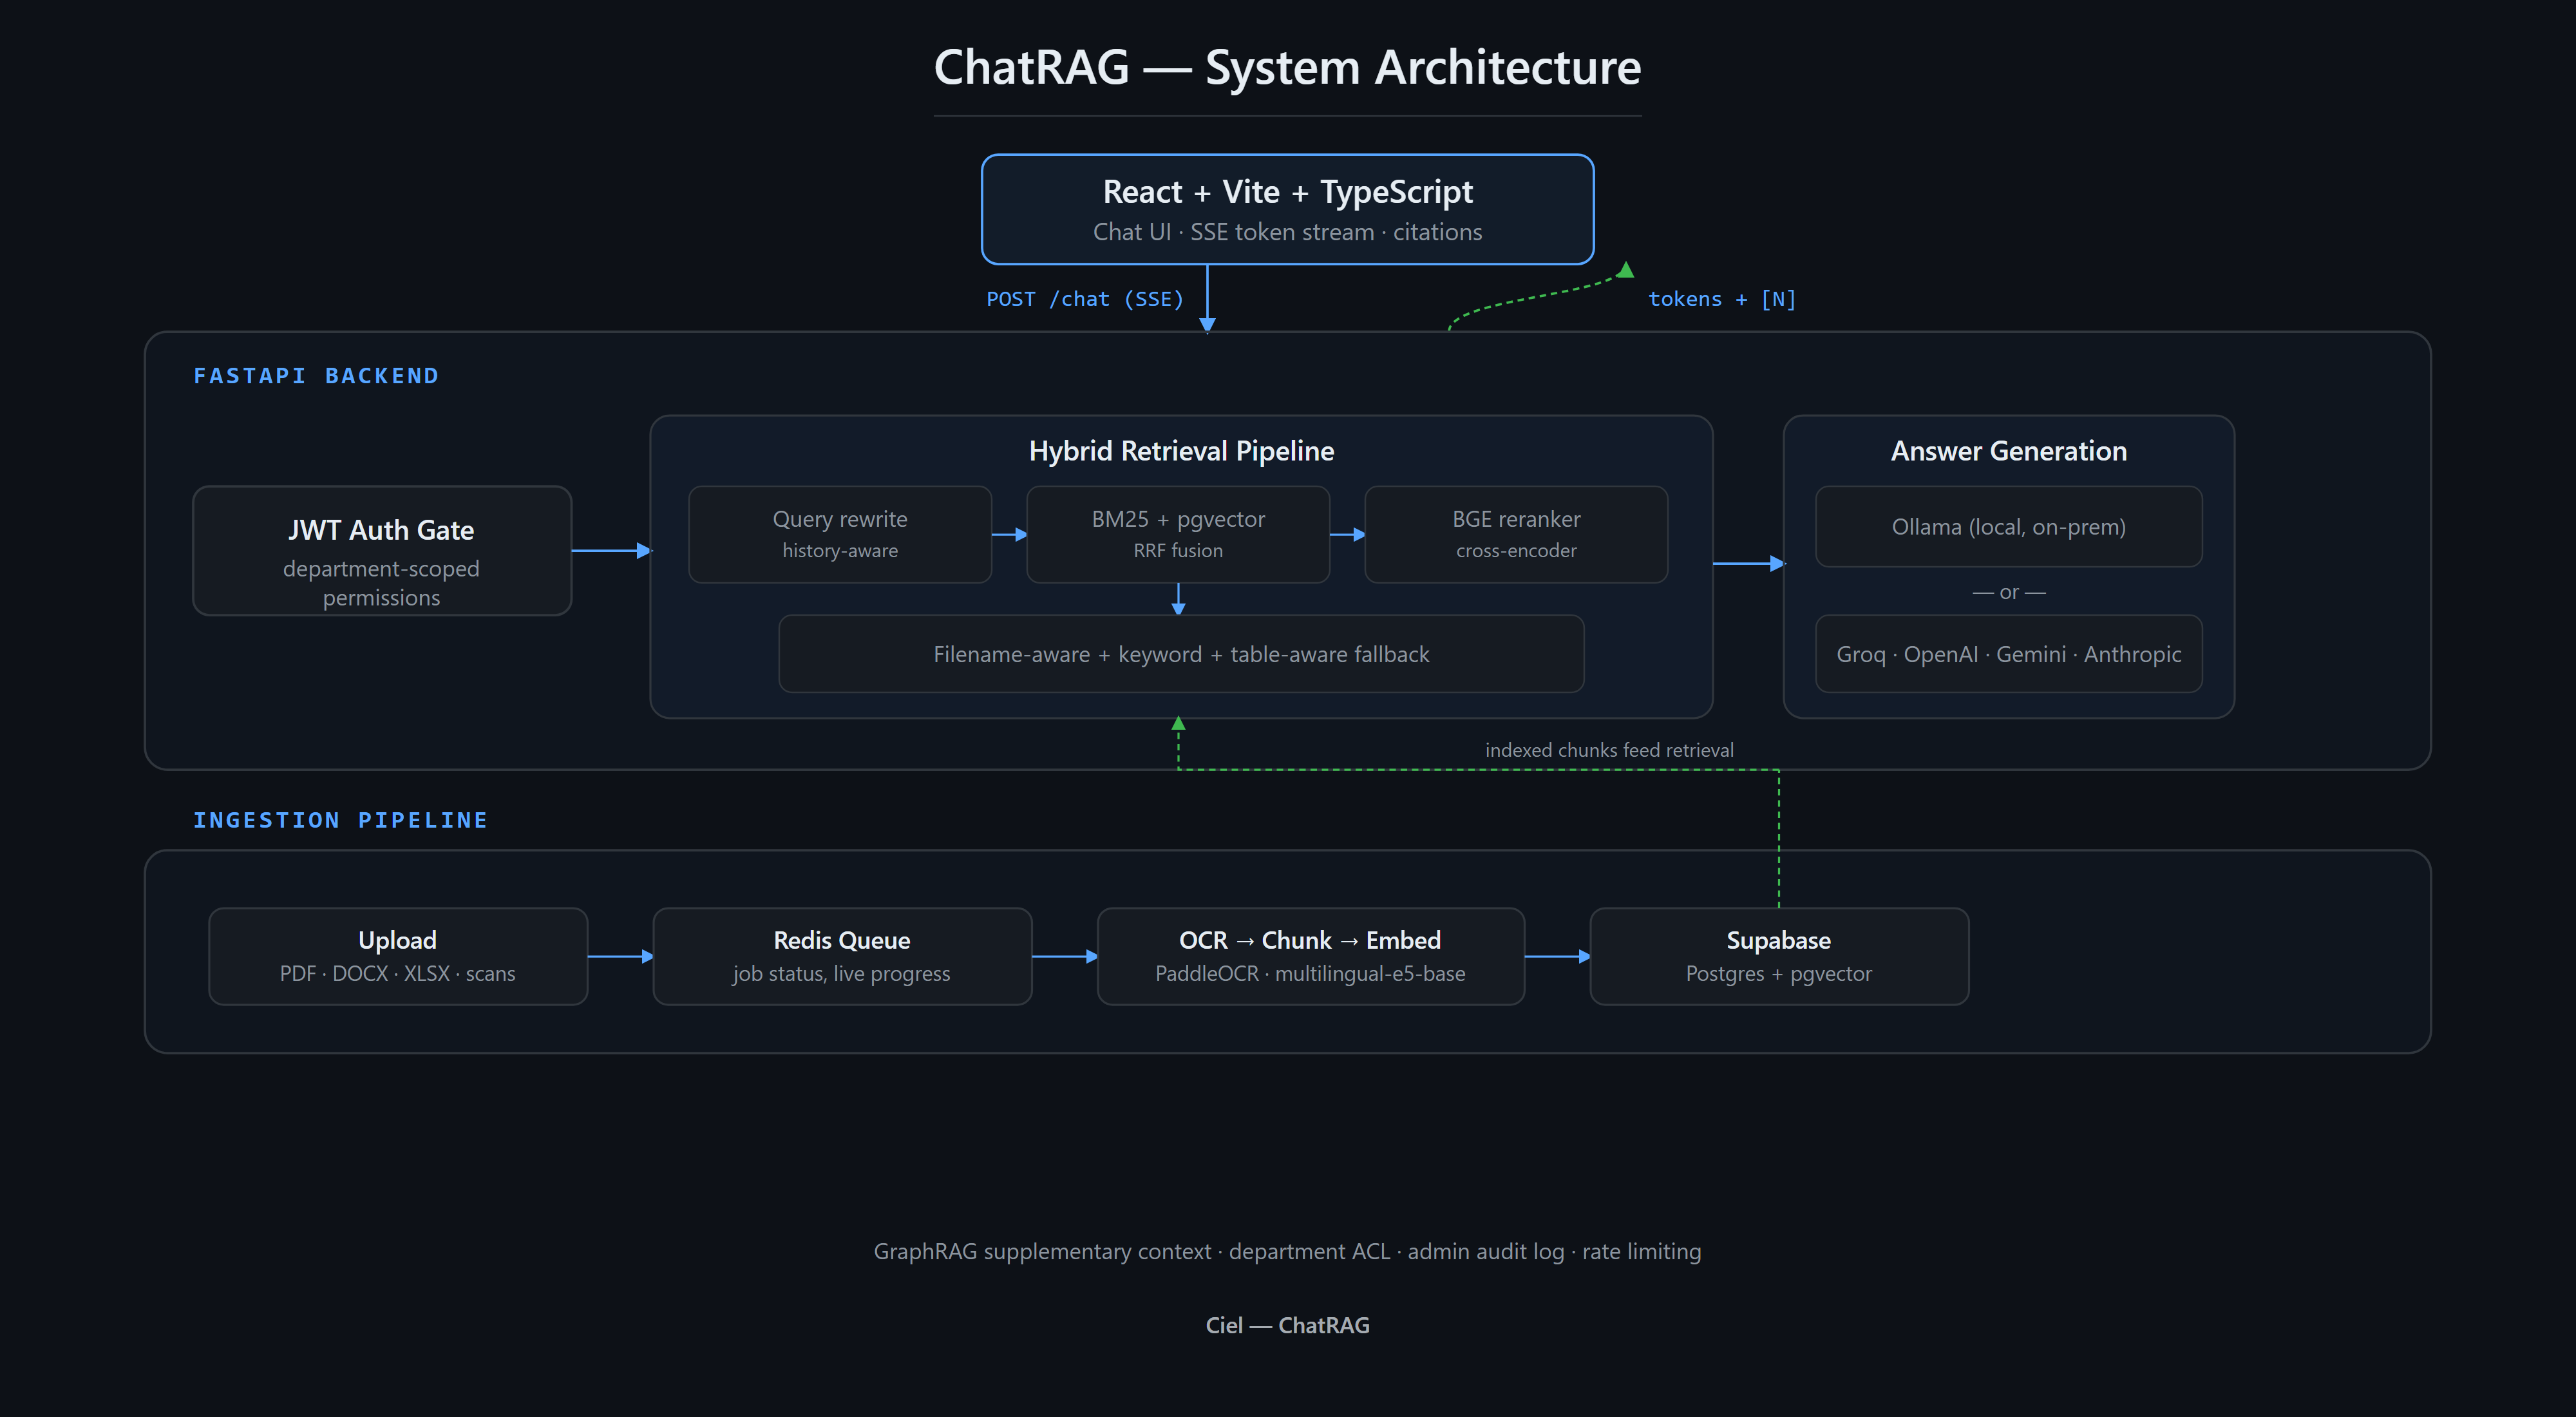Select the OCR → Chunk → Embed box

tap(1310, 956)
